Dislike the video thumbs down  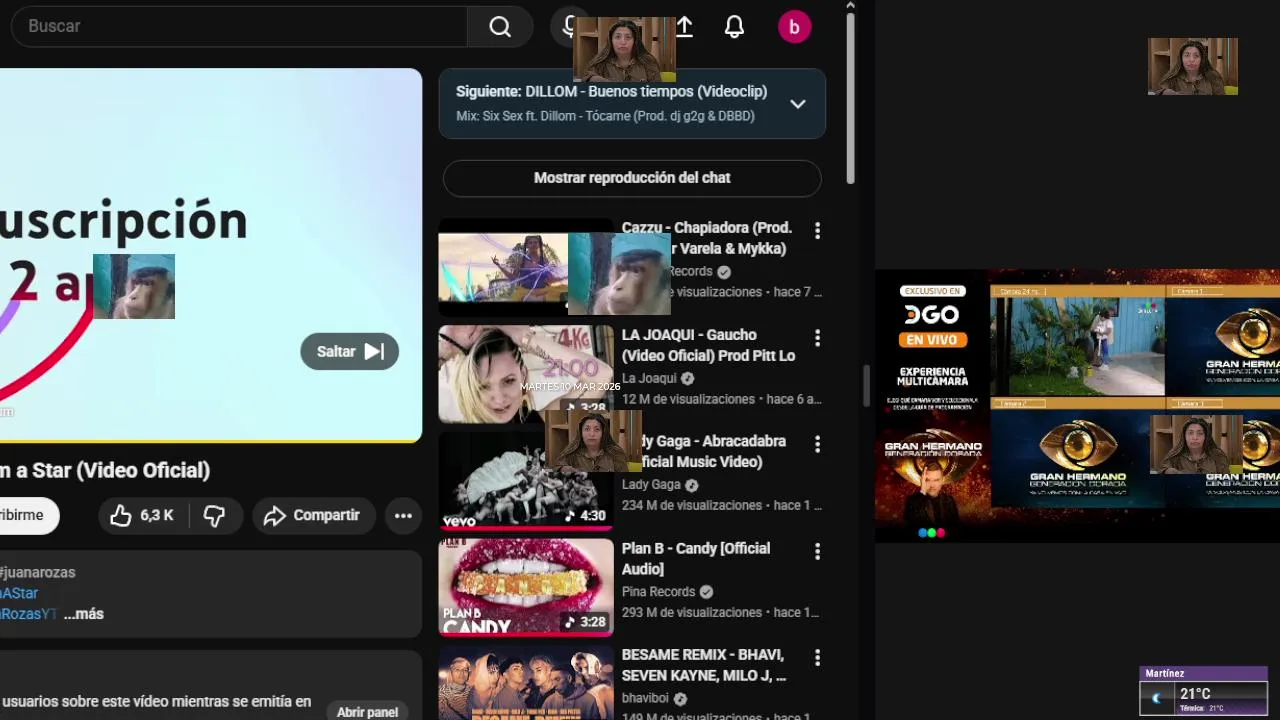[214, 516]
